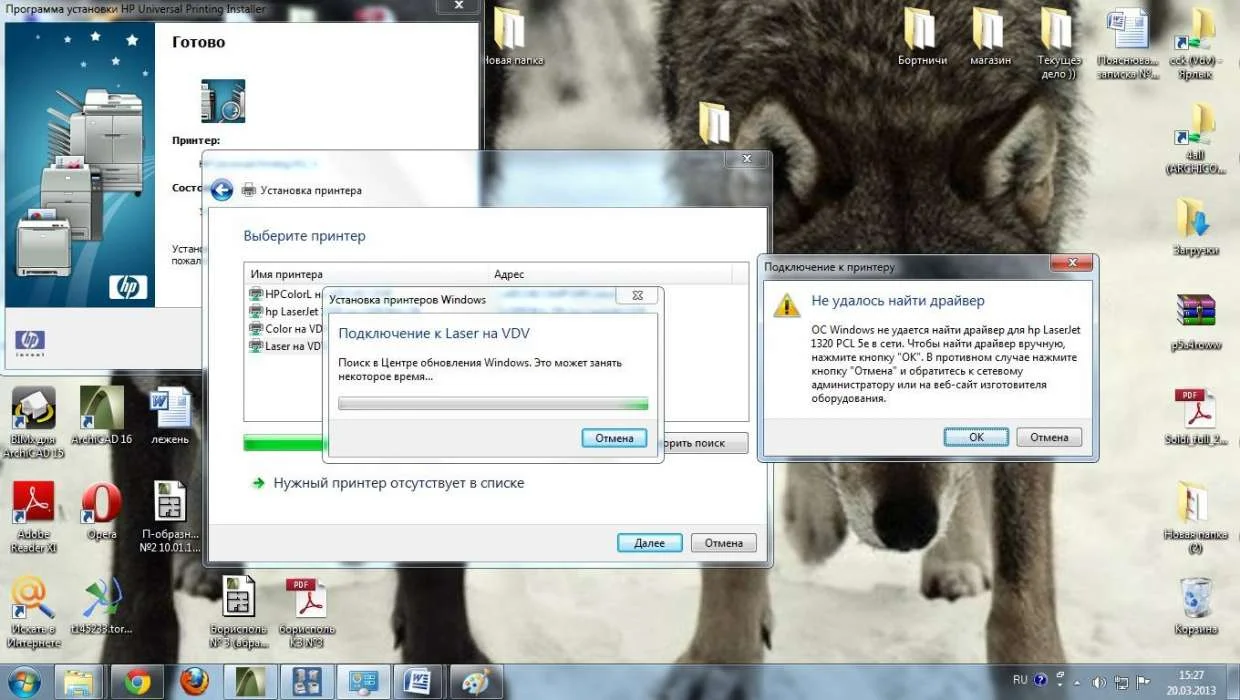The height and width of the screenshot is (700, 1240).
Task: Cancel the Не удалось найти драйвер dialog
Action: pos(1049,437)
